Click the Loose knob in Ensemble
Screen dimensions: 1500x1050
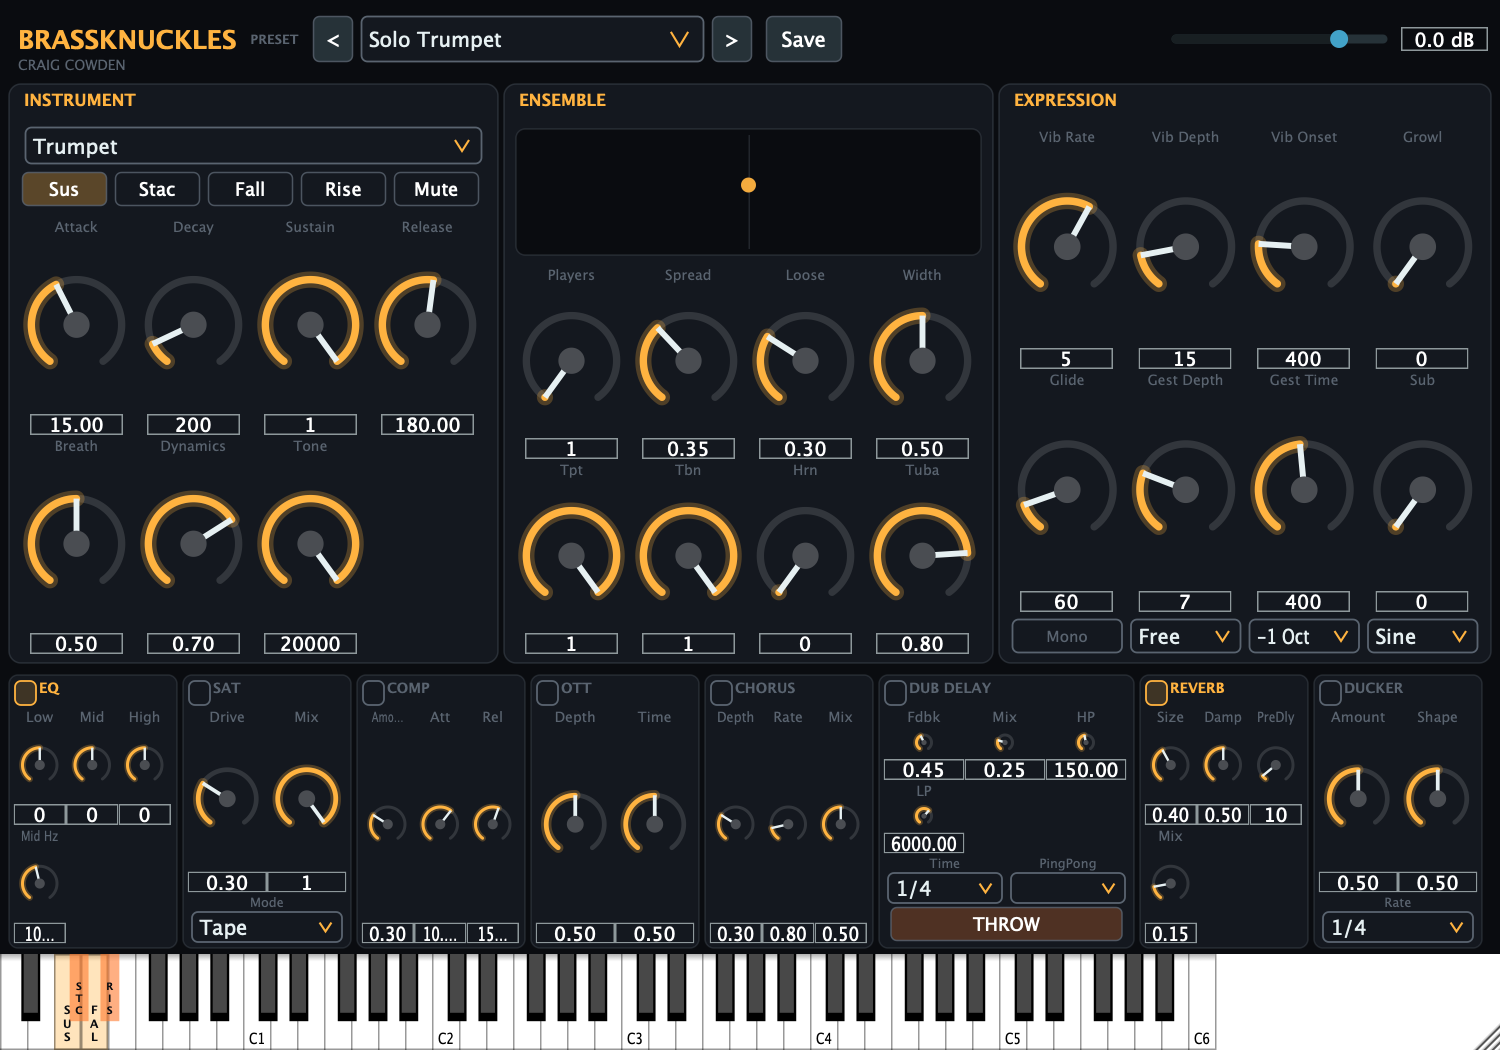point(805,360)
